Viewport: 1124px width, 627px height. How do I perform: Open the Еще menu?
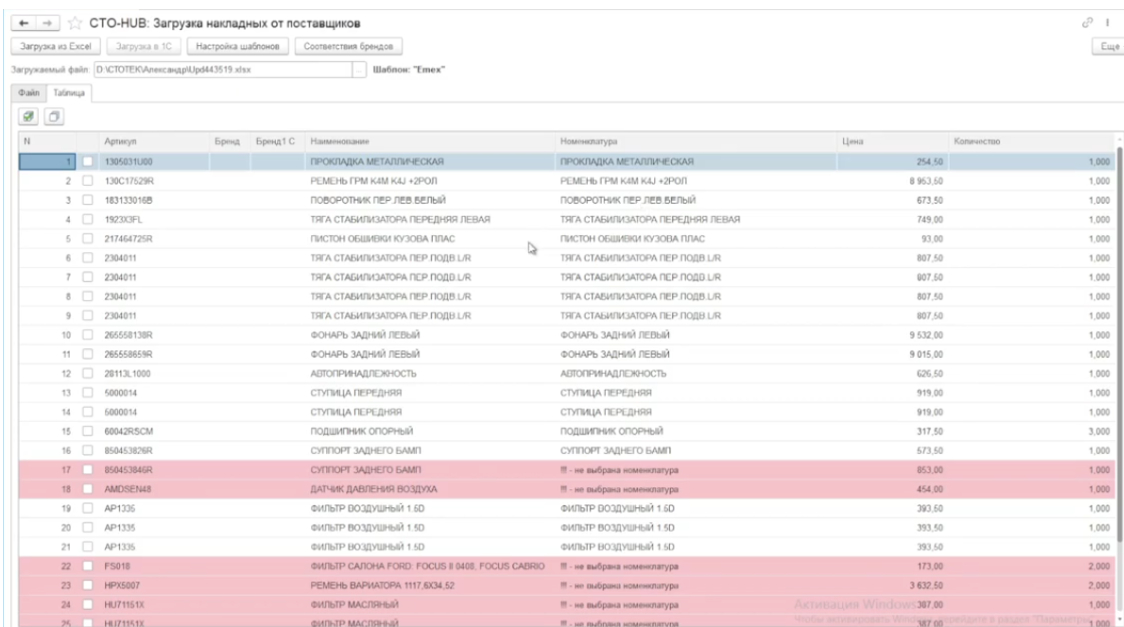coord(1109,46)
